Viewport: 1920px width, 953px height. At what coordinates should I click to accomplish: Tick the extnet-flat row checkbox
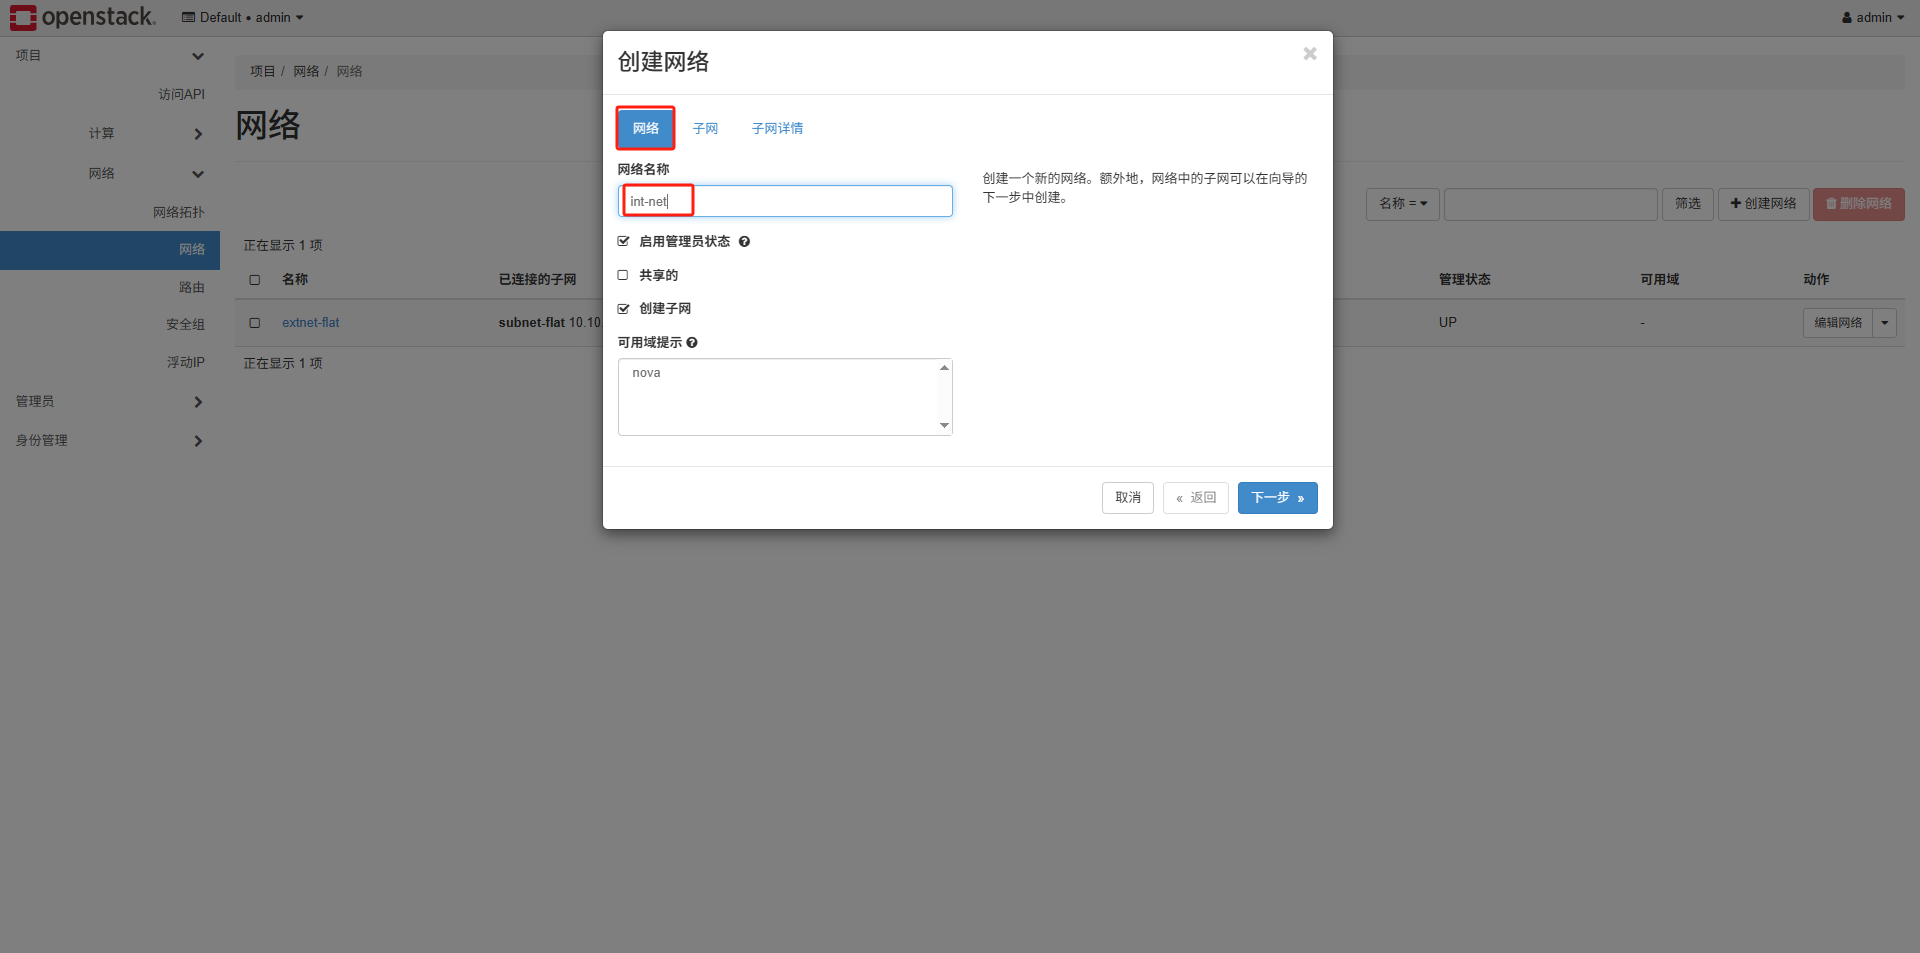pos(255,323)
